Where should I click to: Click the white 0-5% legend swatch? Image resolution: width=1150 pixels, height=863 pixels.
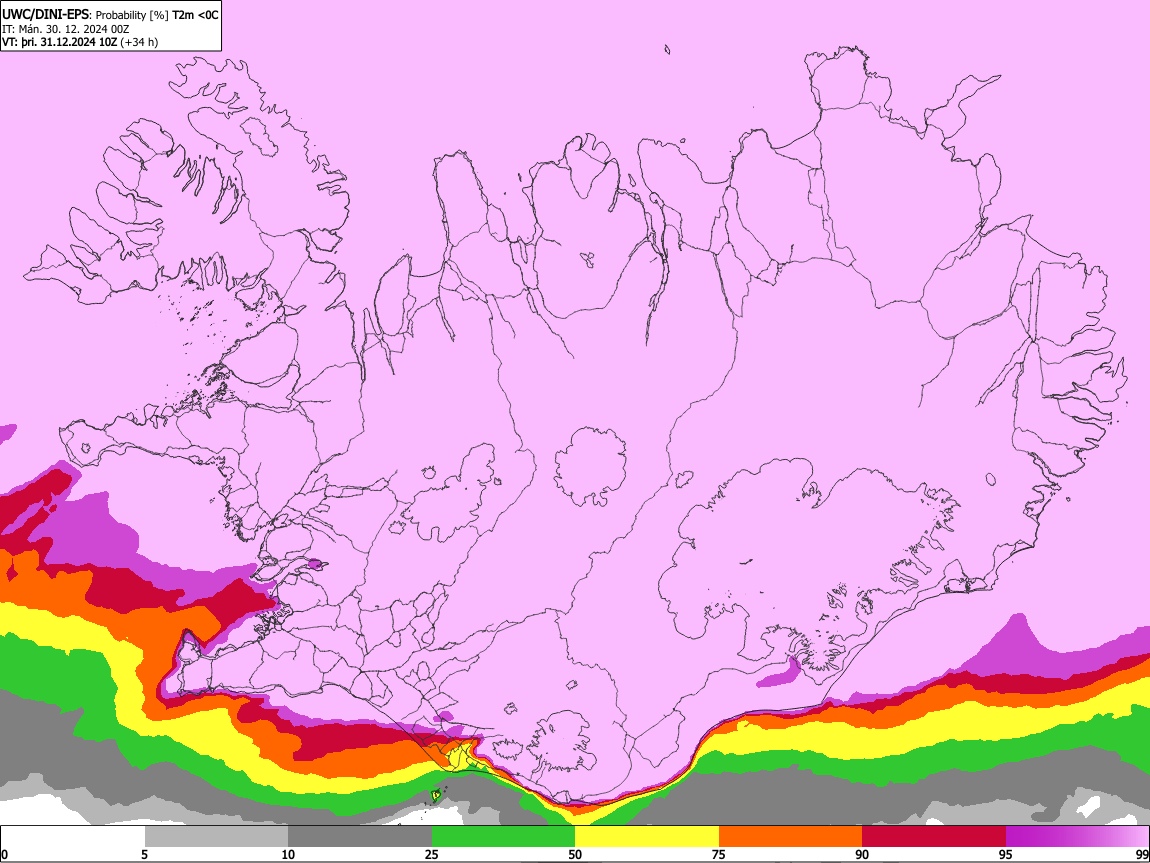(73, 837)
